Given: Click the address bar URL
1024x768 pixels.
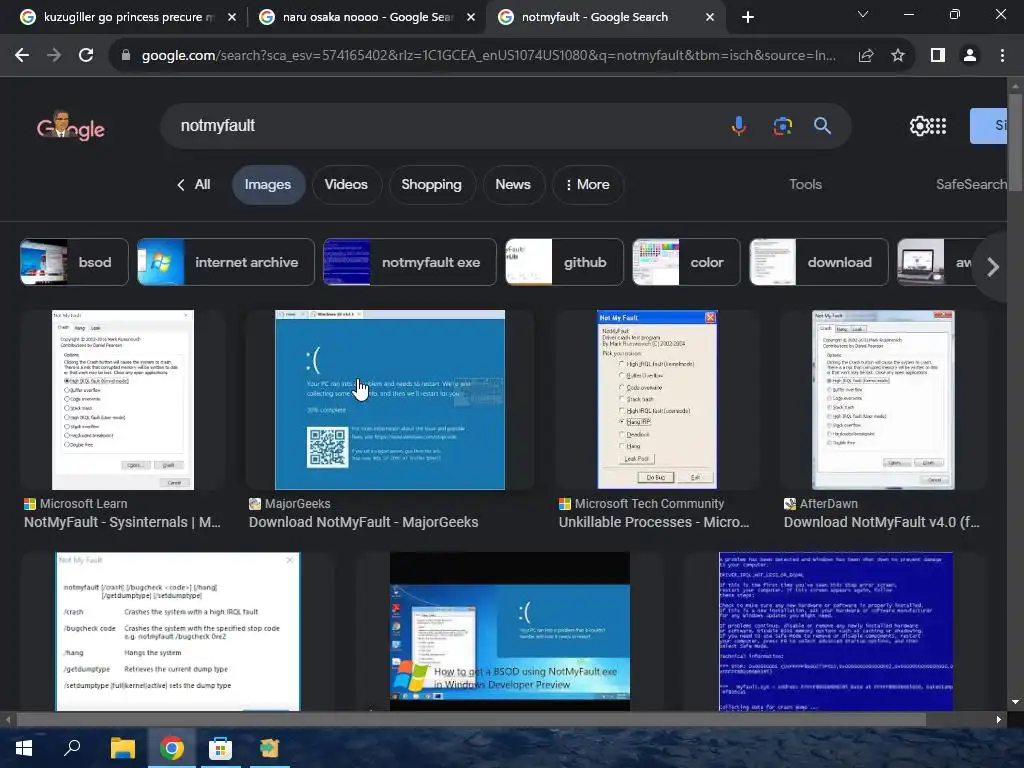Looking at the screenshot, I should pyautogui.click(x=488, y=56).
